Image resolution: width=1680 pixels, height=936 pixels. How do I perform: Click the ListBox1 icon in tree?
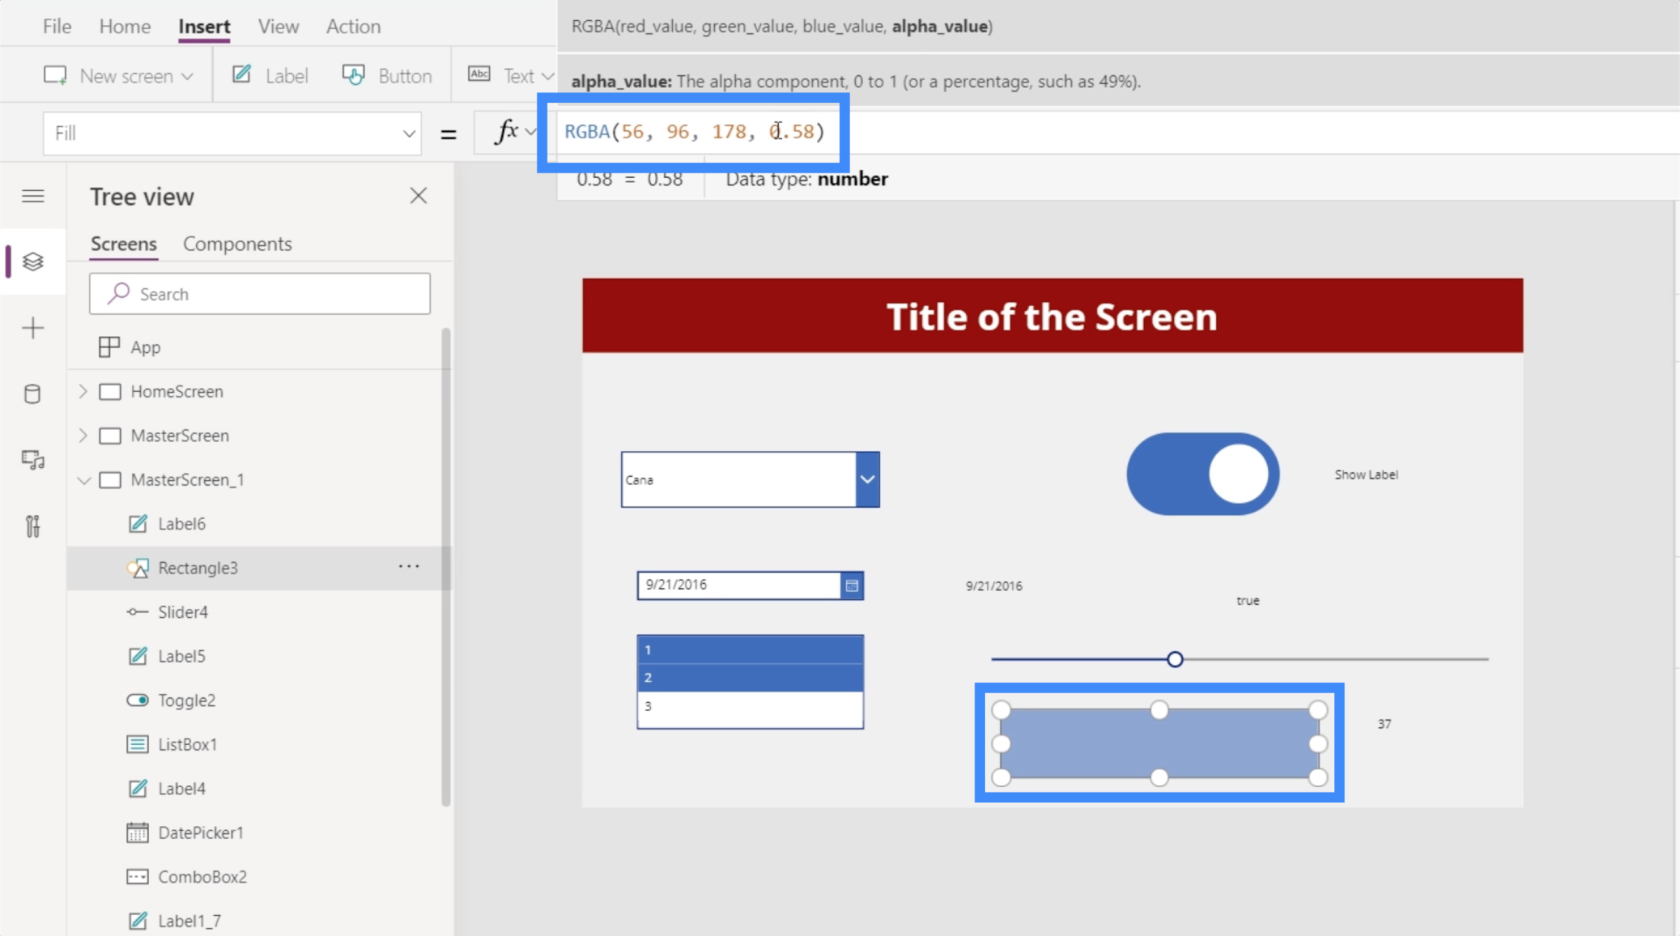point(138,744)
